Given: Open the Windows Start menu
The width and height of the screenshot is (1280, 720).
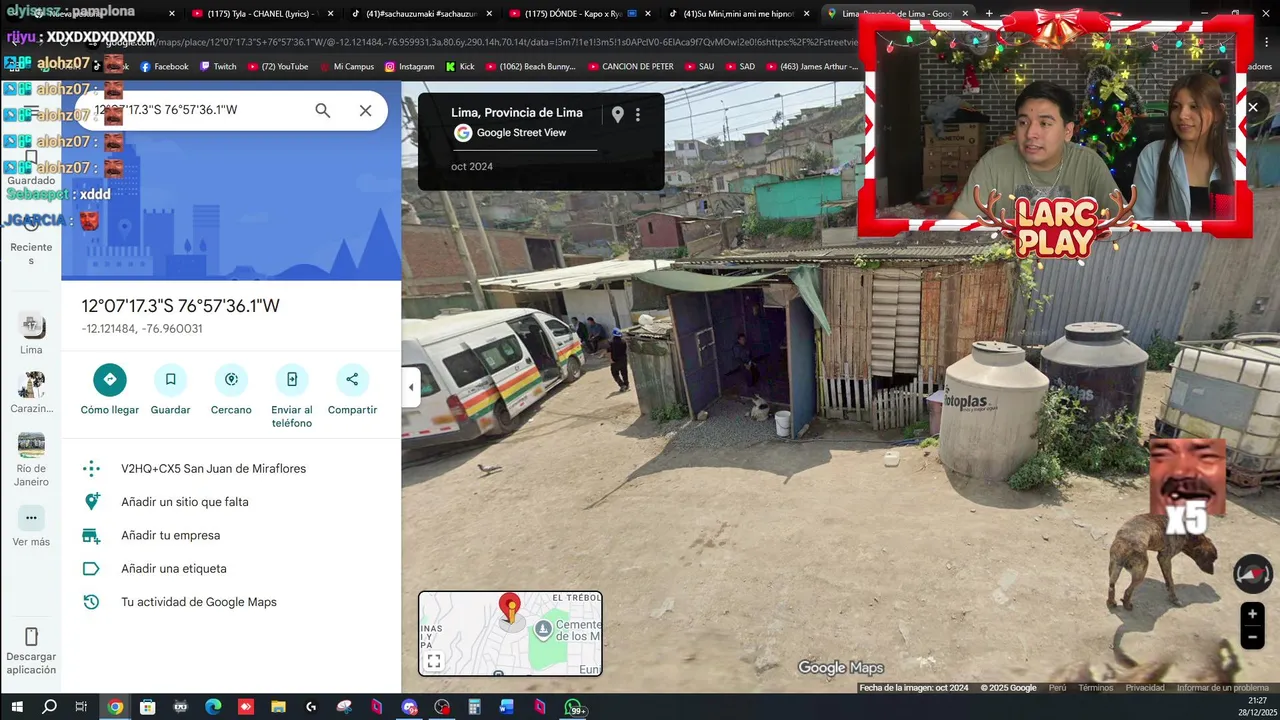Looking at the screenshot, I should point(17,707).
